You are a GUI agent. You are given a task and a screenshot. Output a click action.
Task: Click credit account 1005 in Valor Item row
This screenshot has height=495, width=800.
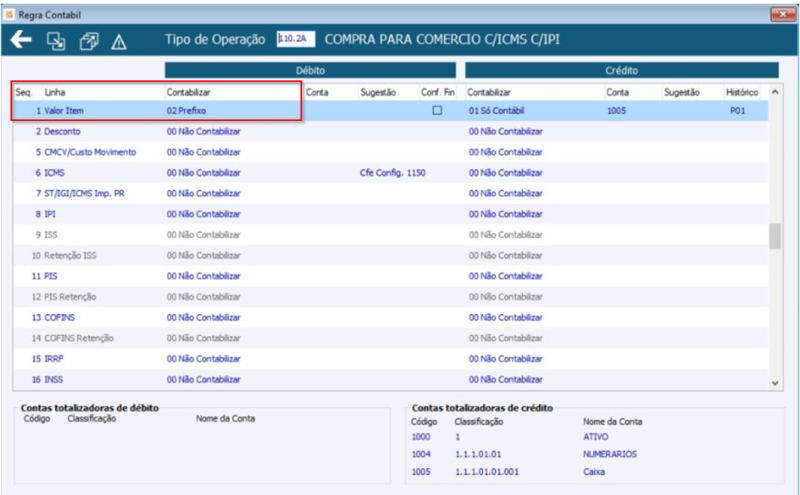(x=616, y=111)
